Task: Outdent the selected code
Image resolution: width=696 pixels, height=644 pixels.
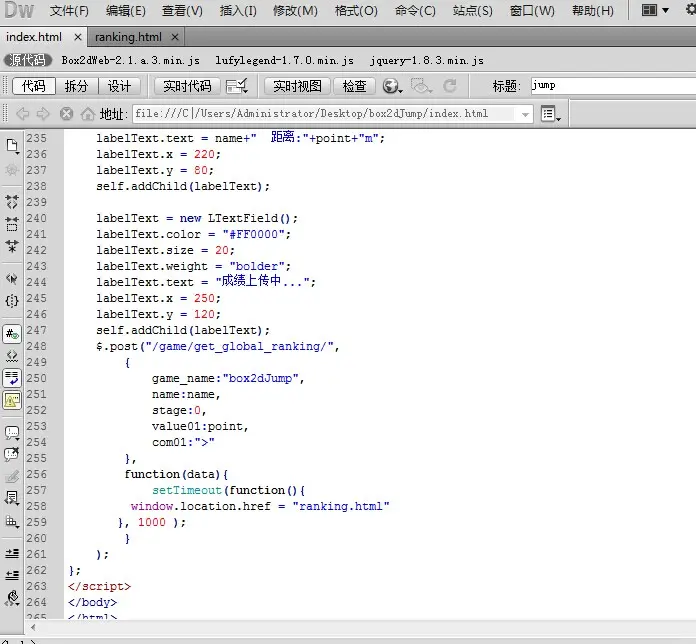Action: pos(12,575)
